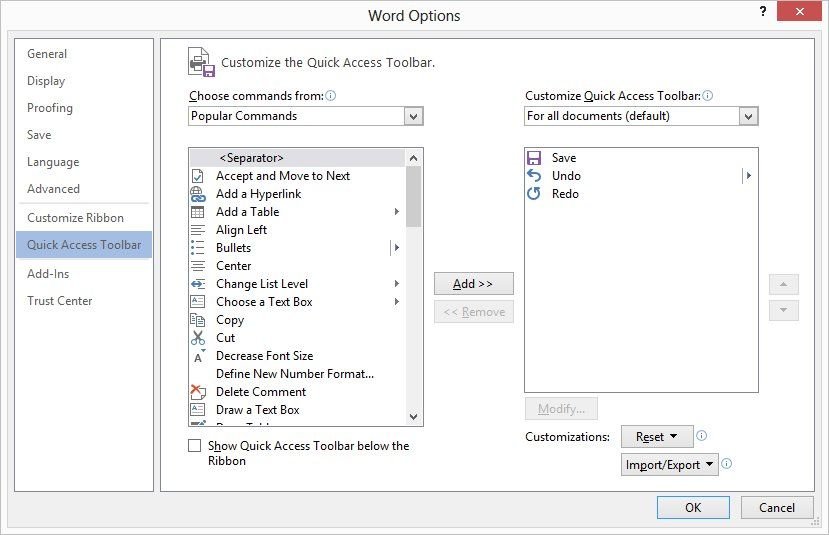Click the Delete Comment icon
Viewport: 829px width, 535px height.
coord(197,392)
